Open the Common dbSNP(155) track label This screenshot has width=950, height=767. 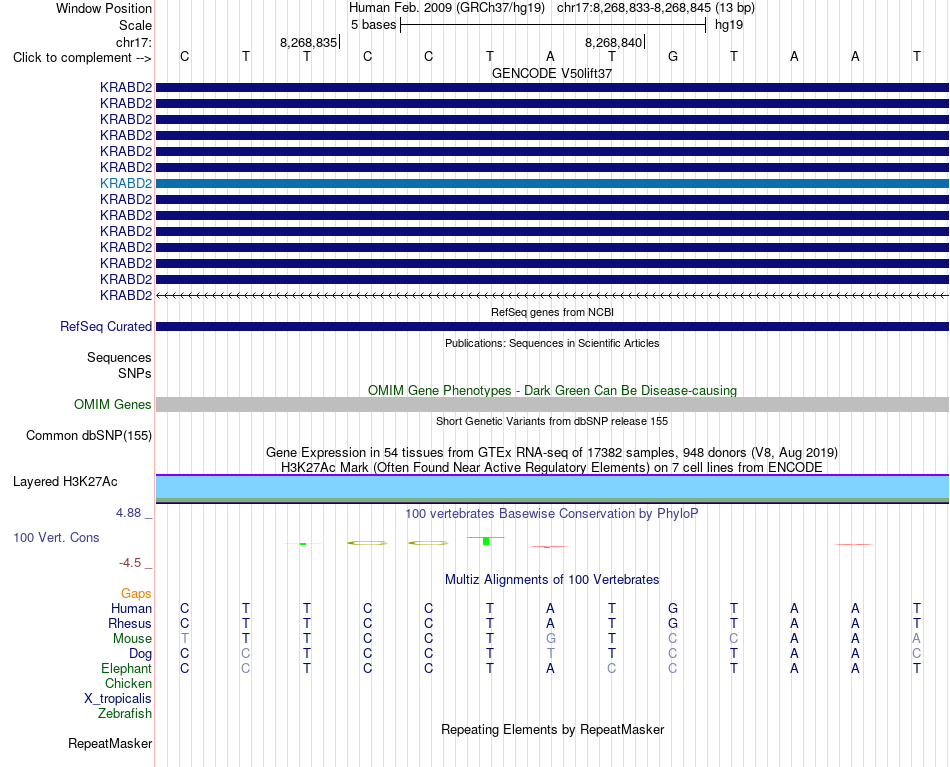pyautogui.click(x=89, y=435)
